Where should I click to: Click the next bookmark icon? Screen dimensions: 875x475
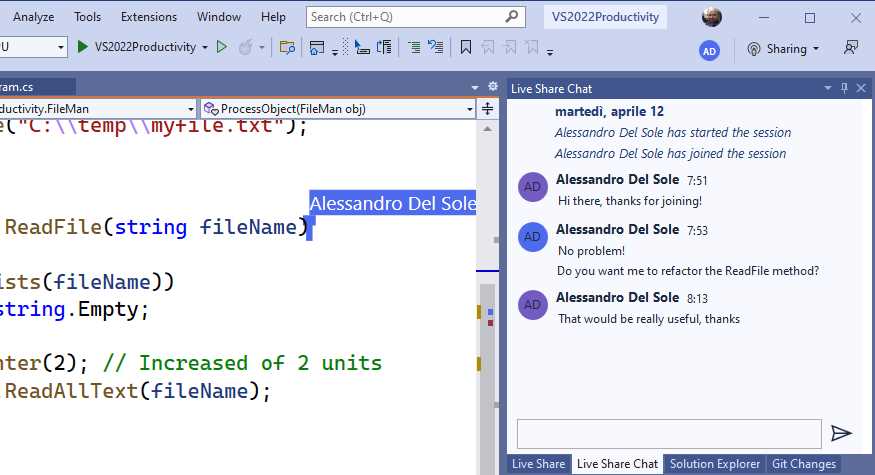(x=510, y=47)
